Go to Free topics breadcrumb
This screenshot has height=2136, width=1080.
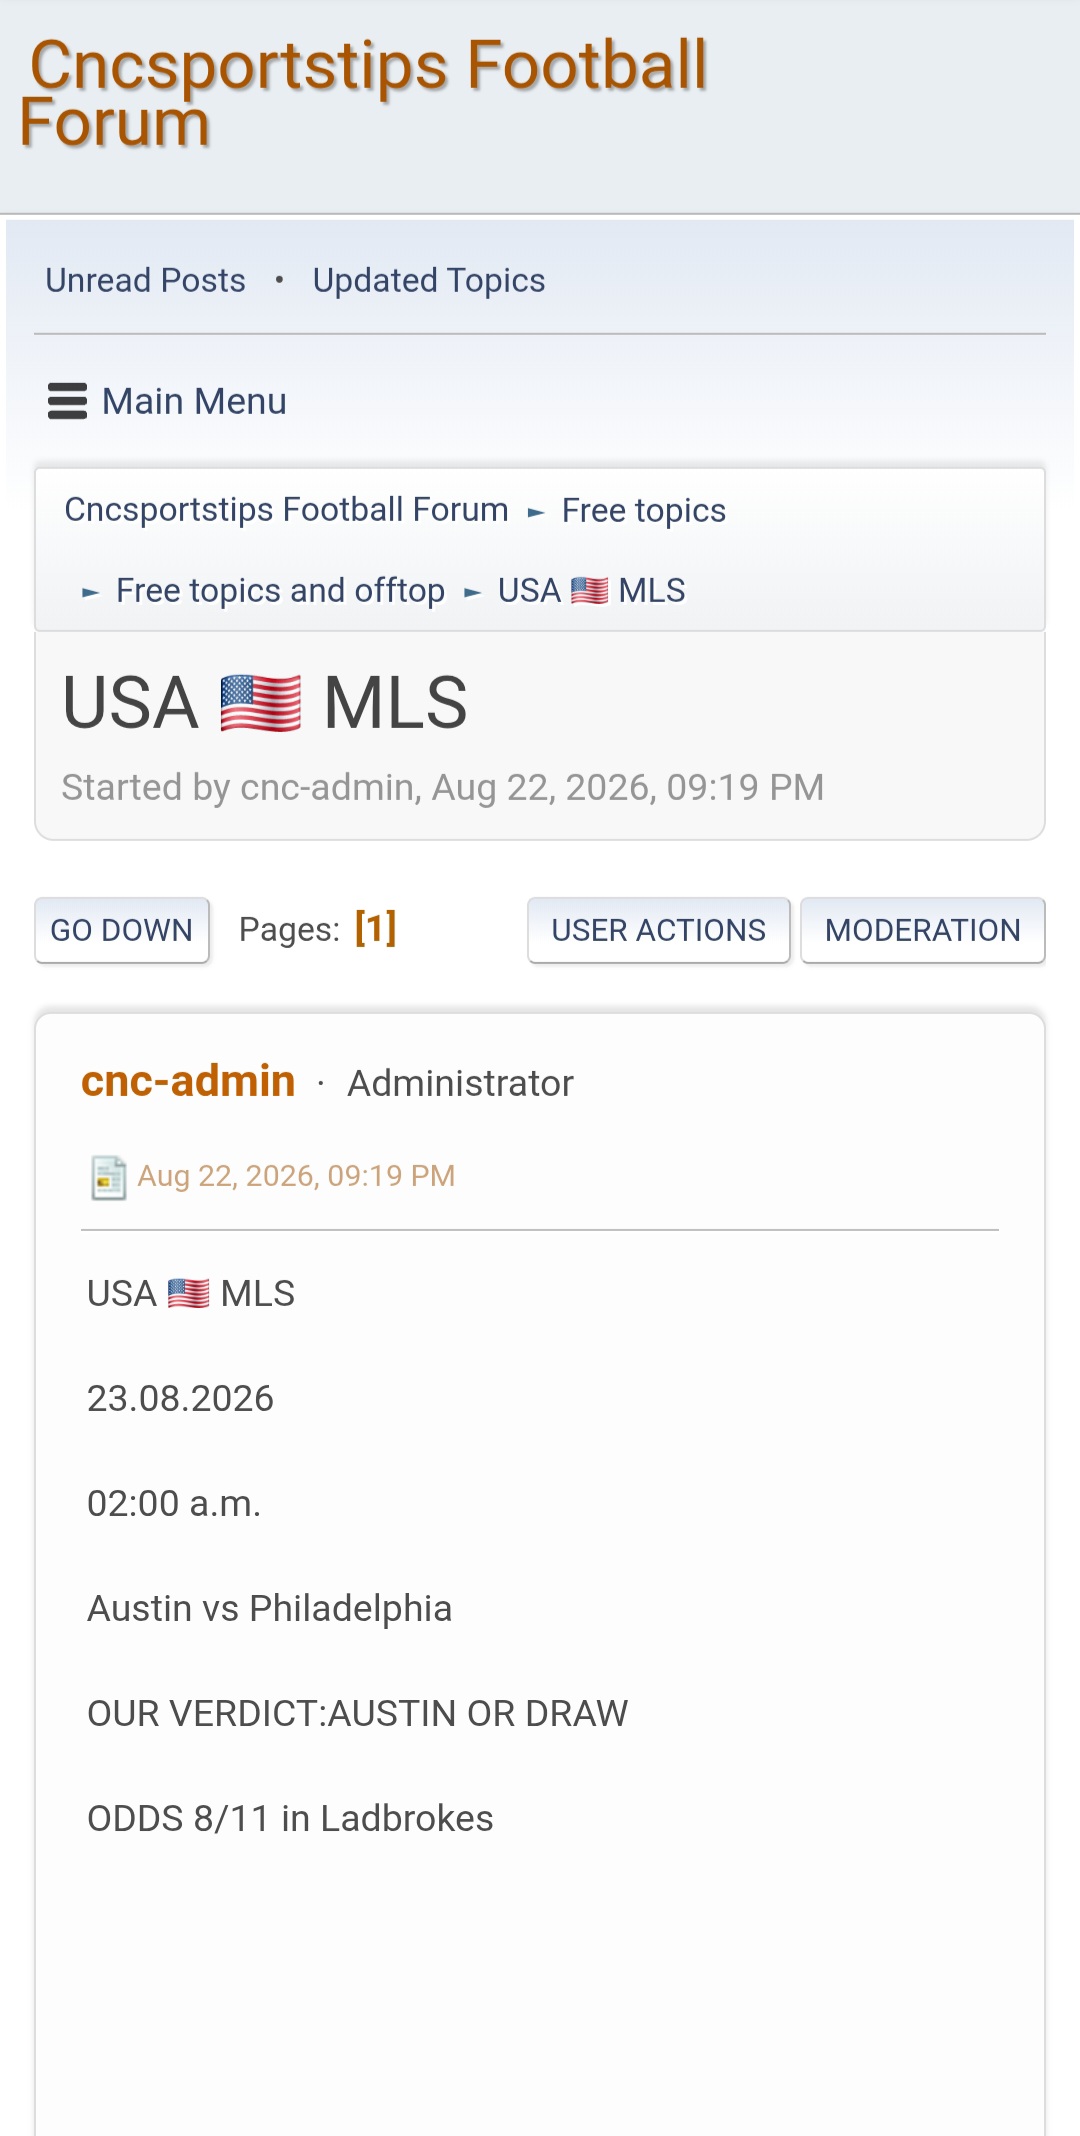[x=644, y=511]
